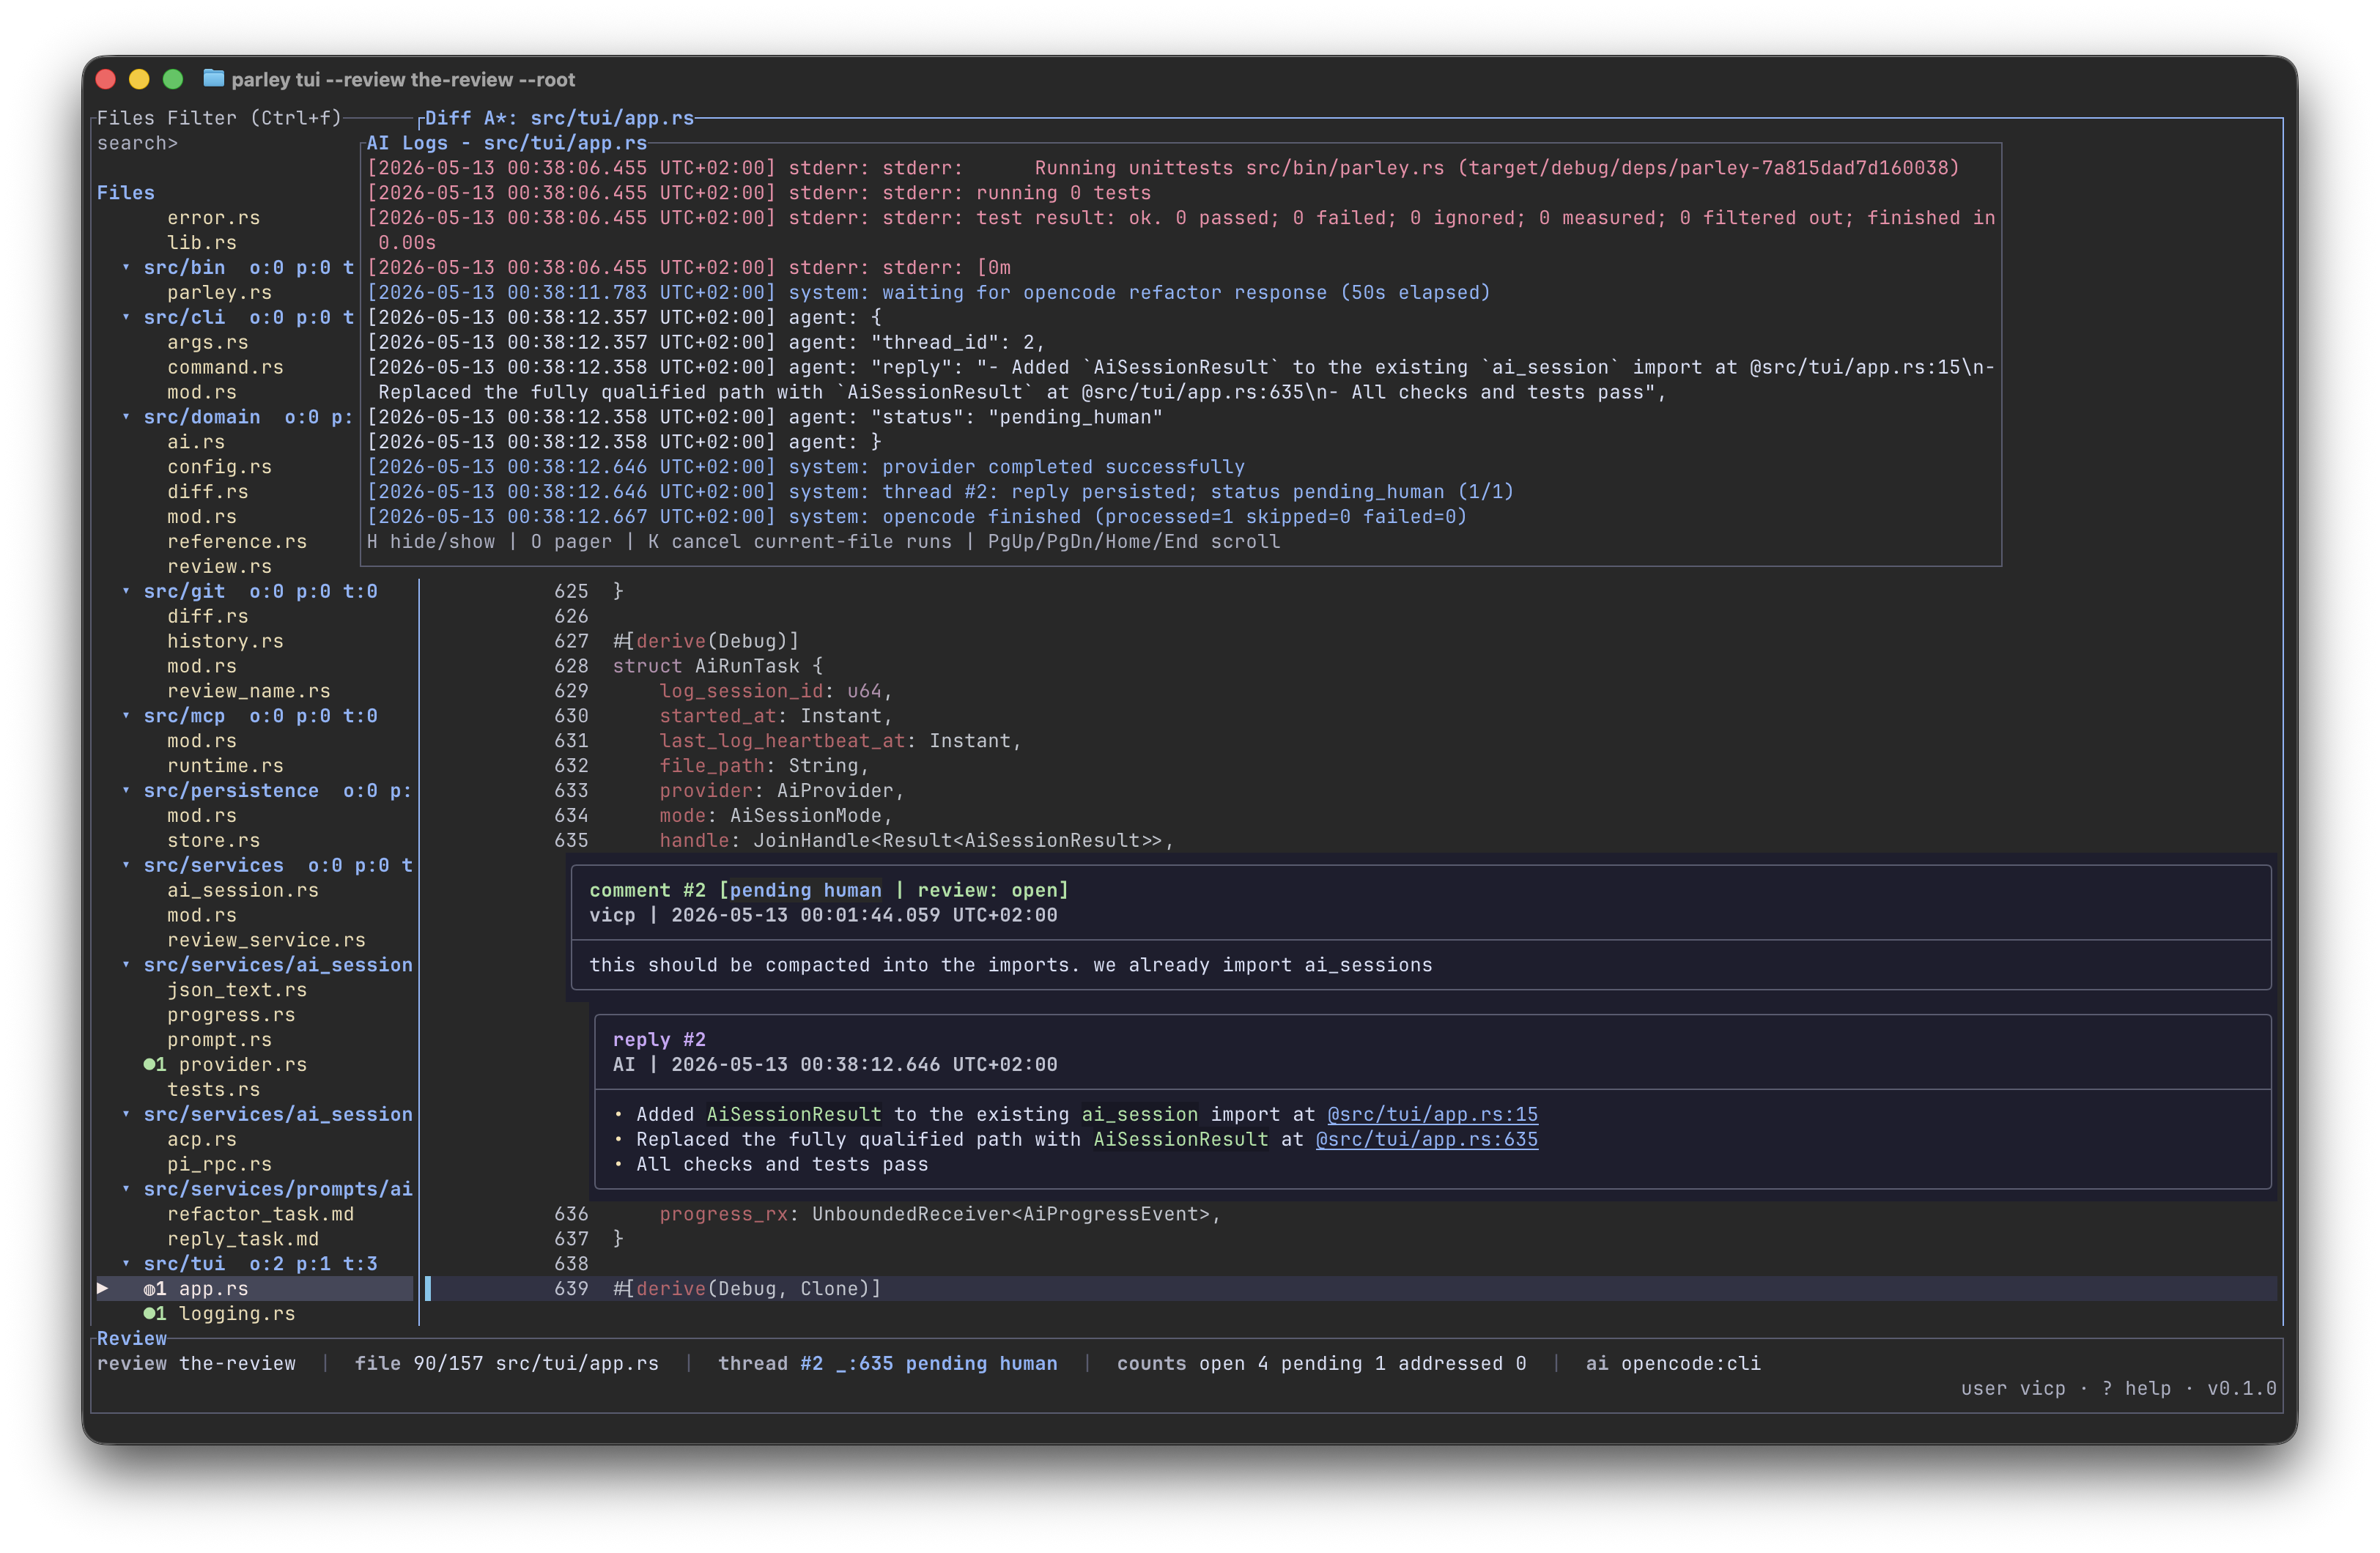Click 'opencode finished' log line
The height and width of the screenshot is (1553, 2380).
916,516
